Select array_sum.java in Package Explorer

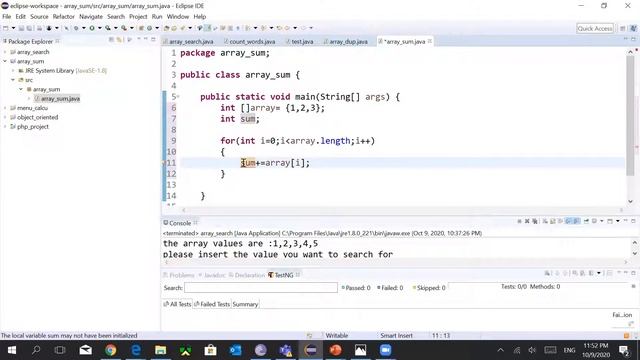(x=57, y=98)
